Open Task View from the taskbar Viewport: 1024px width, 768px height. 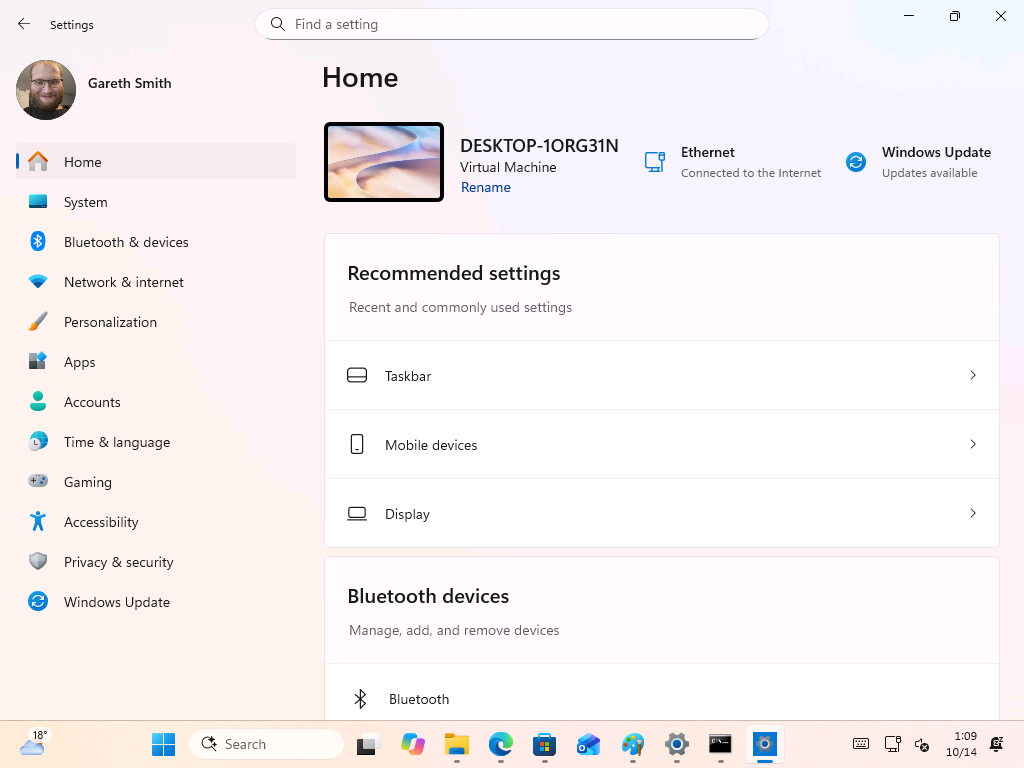pyautogui.click(x=369, y=744)
